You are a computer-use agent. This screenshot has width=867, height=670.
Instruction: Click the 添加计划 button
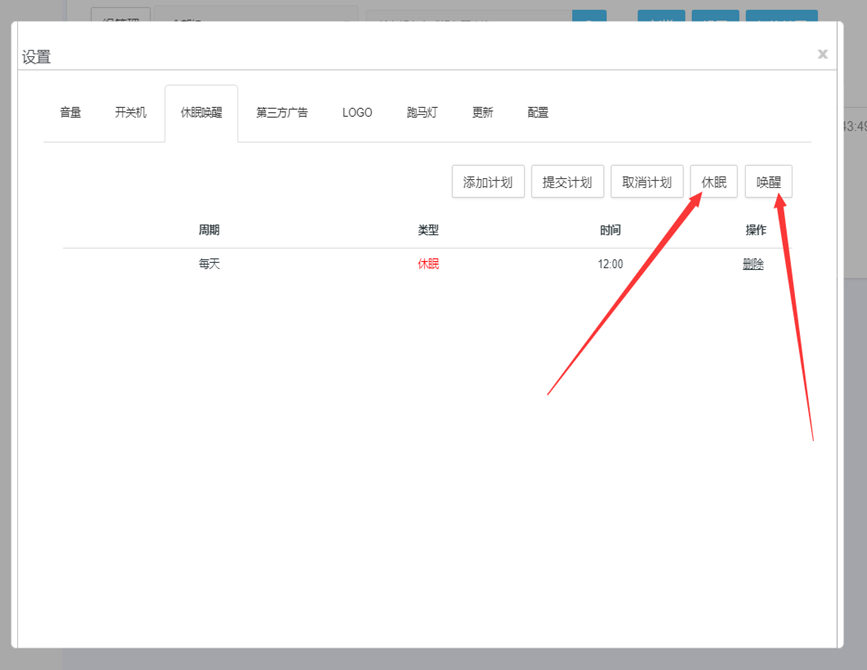tap(488, 182)
